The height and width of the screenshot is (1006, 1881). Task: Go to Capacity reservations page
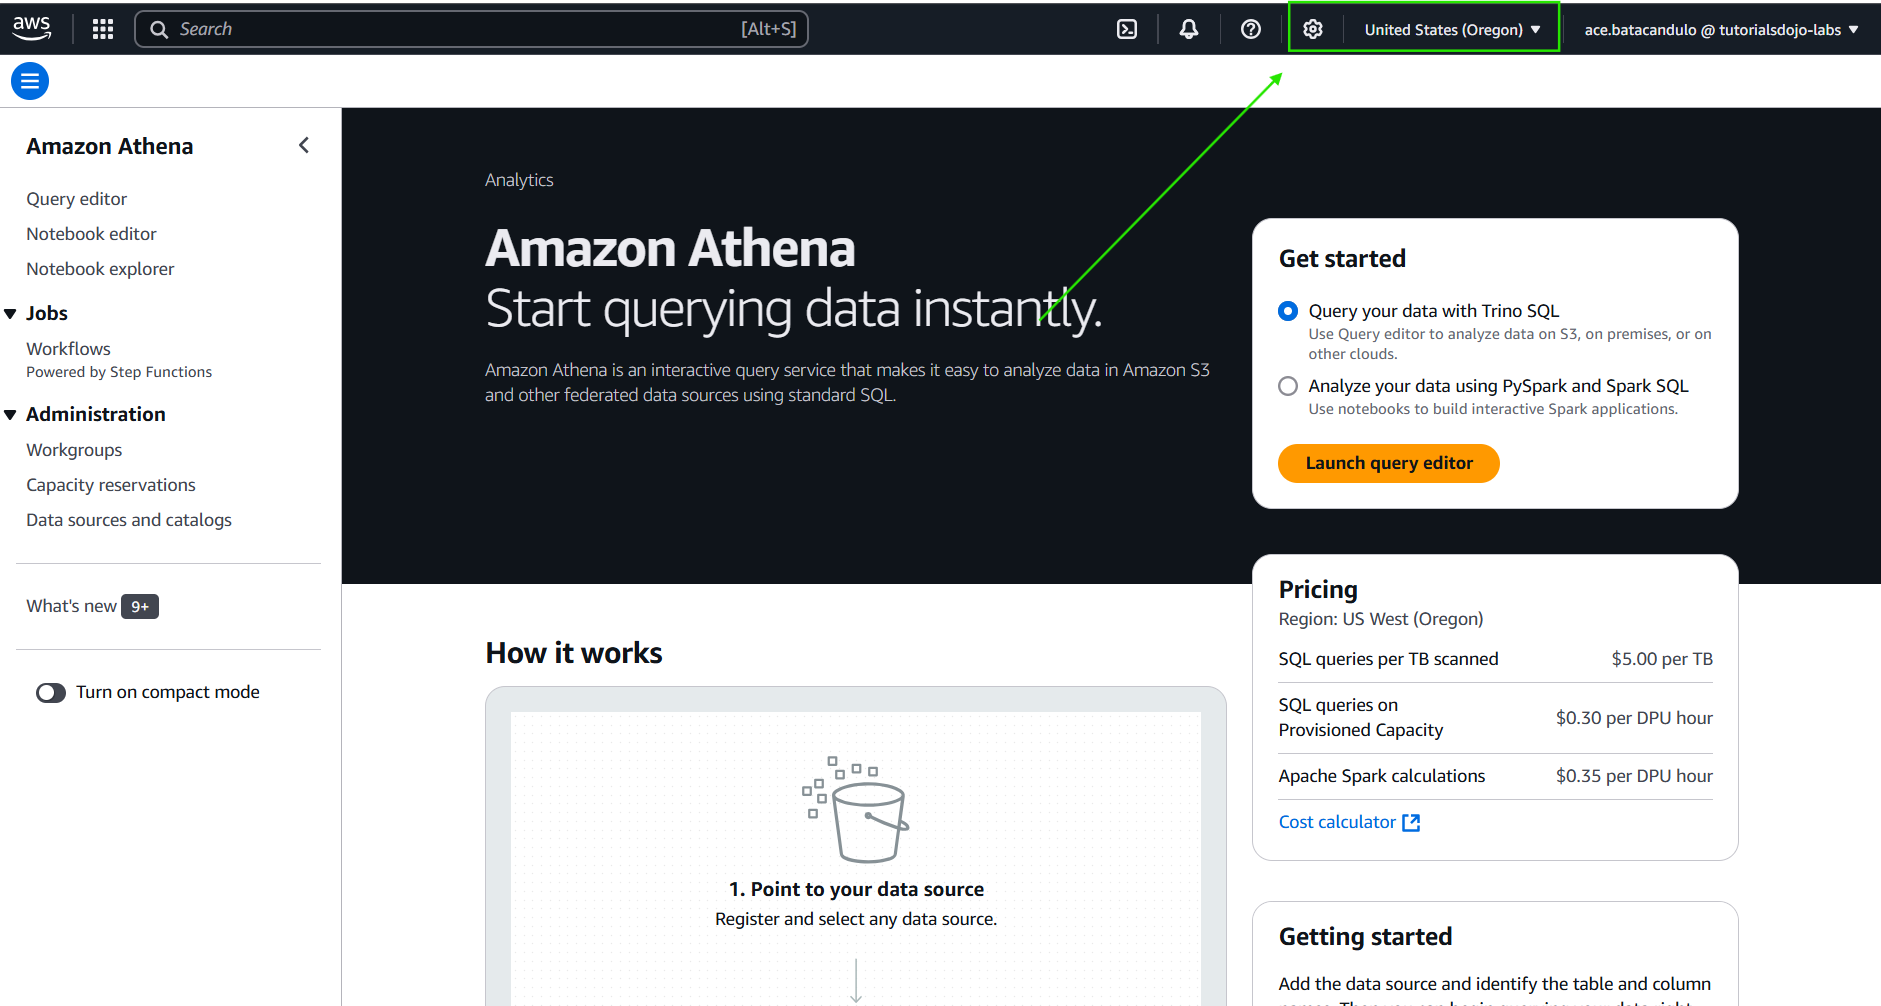pos(111,485)
